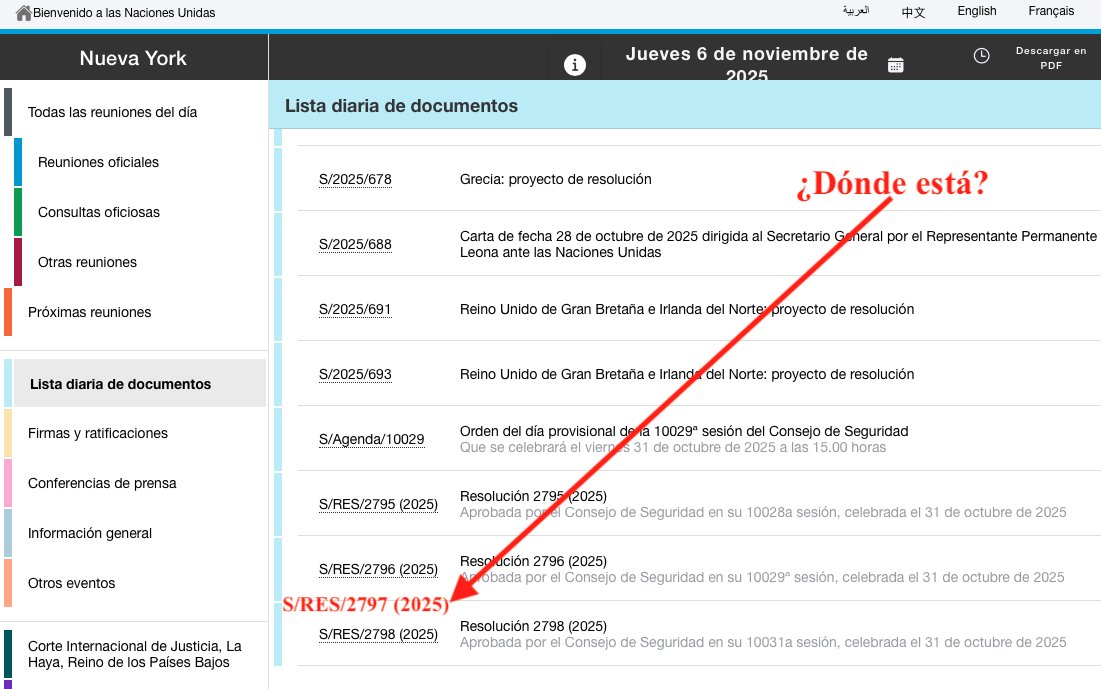Click the Lista diaria de documentos panel heading
This screenshot has width=1101, height=689.
[x=401, y=105]
